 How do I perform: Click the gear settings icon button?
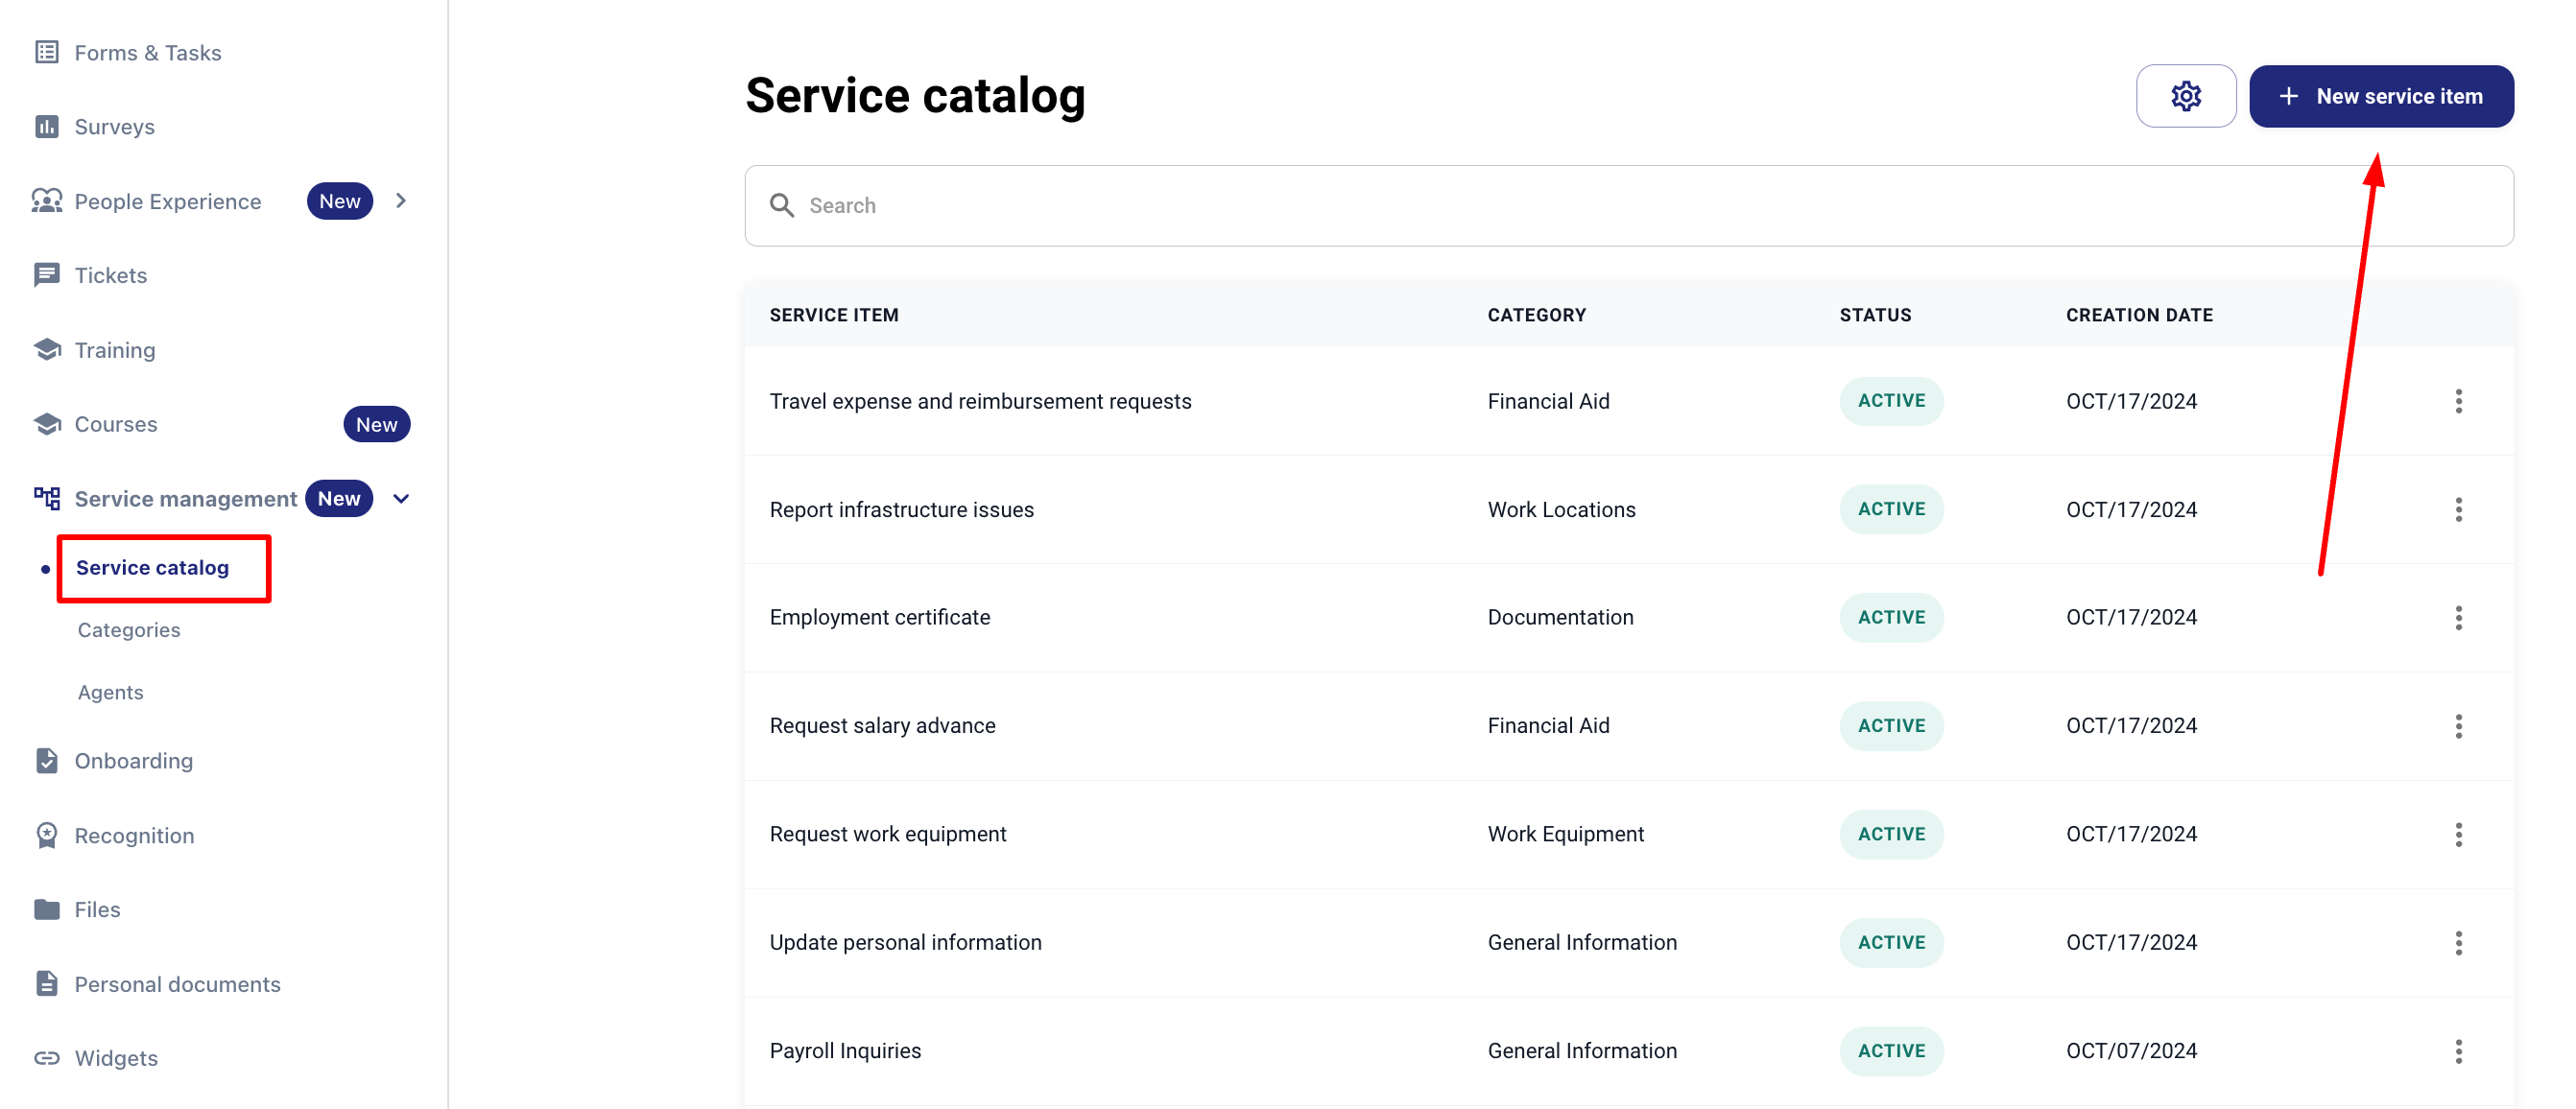[2185, 96]
